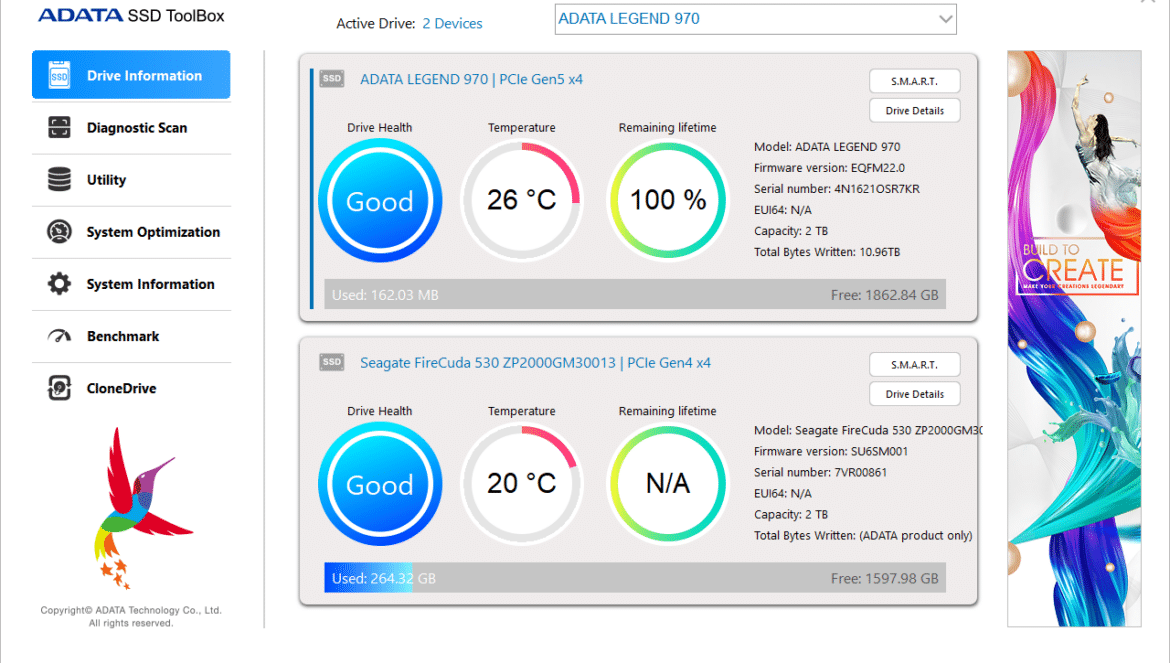Open Drive Details for Seagate FireCuda 530
The image size is (1170, 663).
point(914,394)
